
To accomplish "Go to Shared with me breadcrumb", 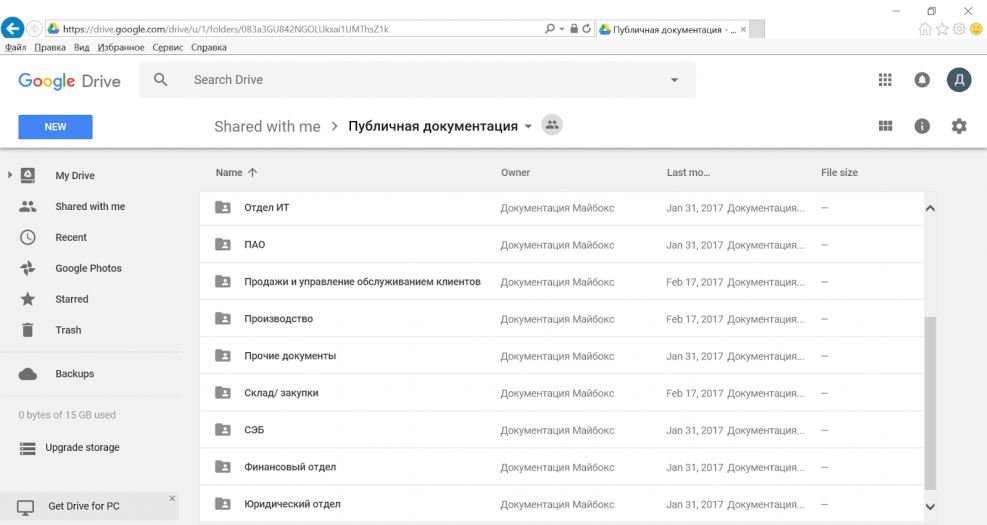I will click(267, 126).
